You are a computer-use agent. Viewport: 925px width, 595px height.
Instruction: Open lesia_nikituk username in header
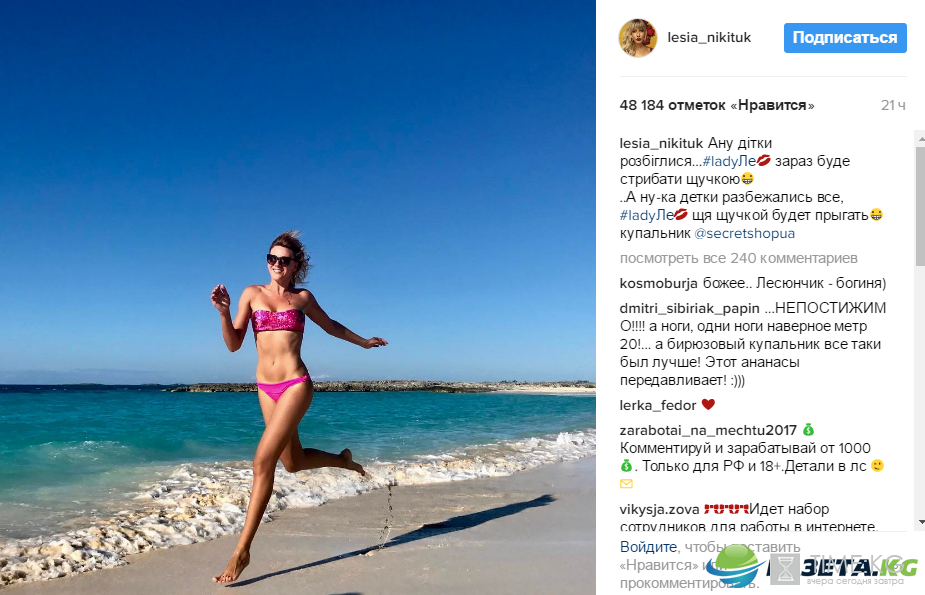pyautogui.click(x=709, y=38)
